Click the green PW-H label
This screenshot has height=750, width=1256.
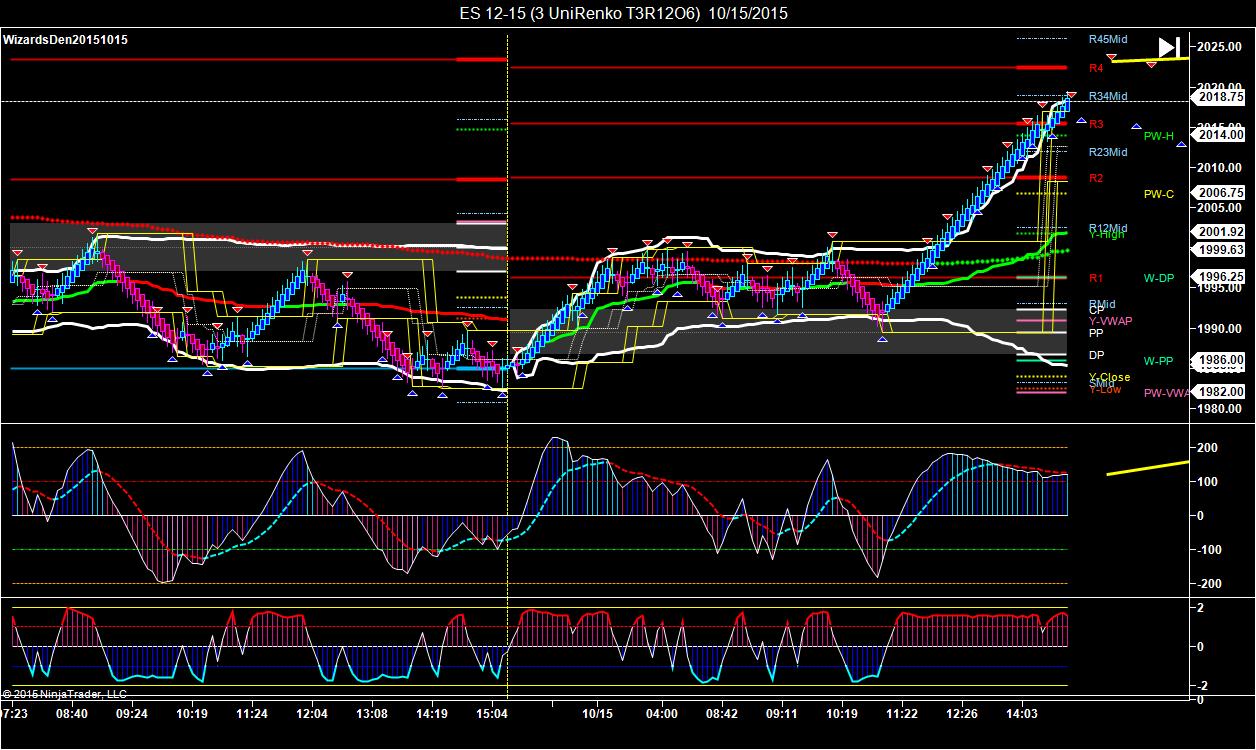(1159, 136)
